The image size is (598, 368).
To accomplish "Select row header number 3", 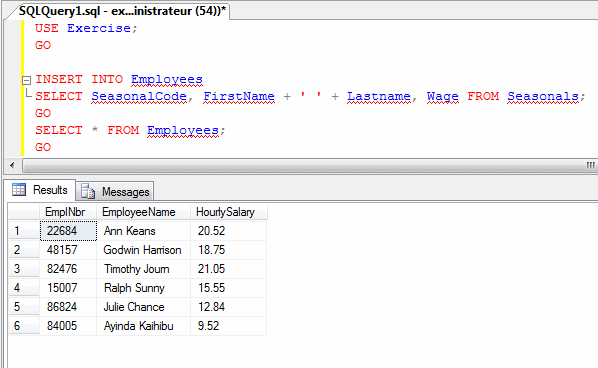I will point(24,269).
